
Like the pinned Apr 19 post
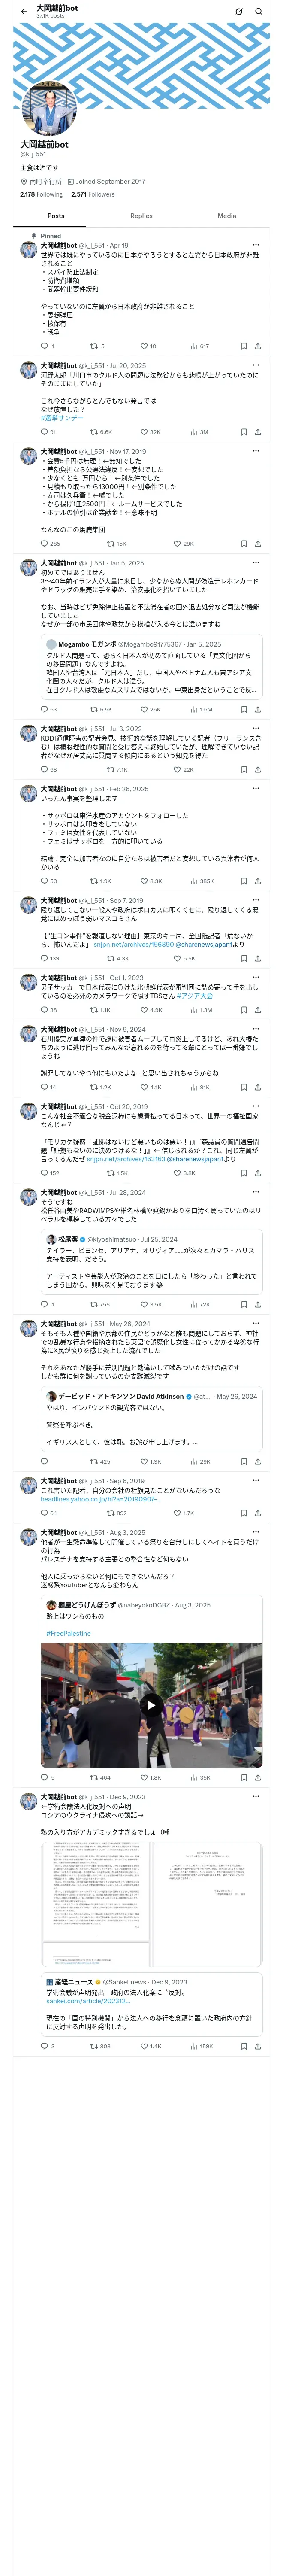click(148, 346)
